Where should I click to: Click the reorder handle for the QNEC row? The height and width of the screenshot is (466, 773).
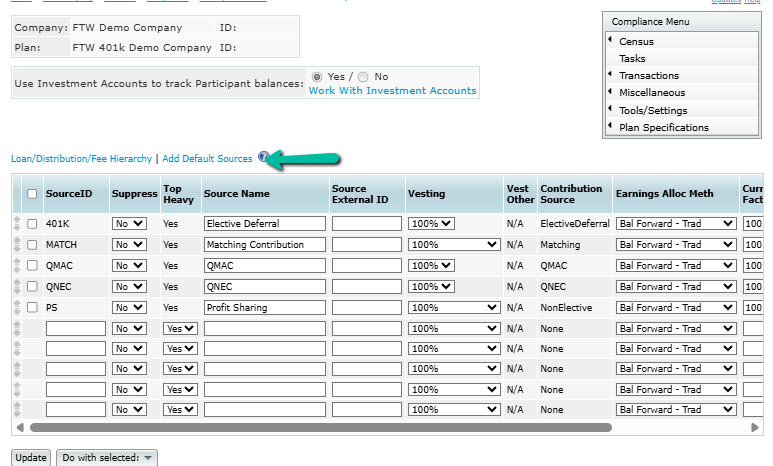(17, 287)
